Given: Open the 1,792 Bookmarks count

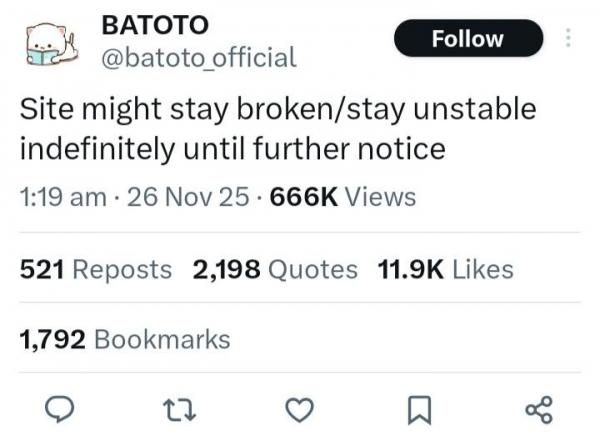Looking at the screenshot, I should tap(125, 340).
